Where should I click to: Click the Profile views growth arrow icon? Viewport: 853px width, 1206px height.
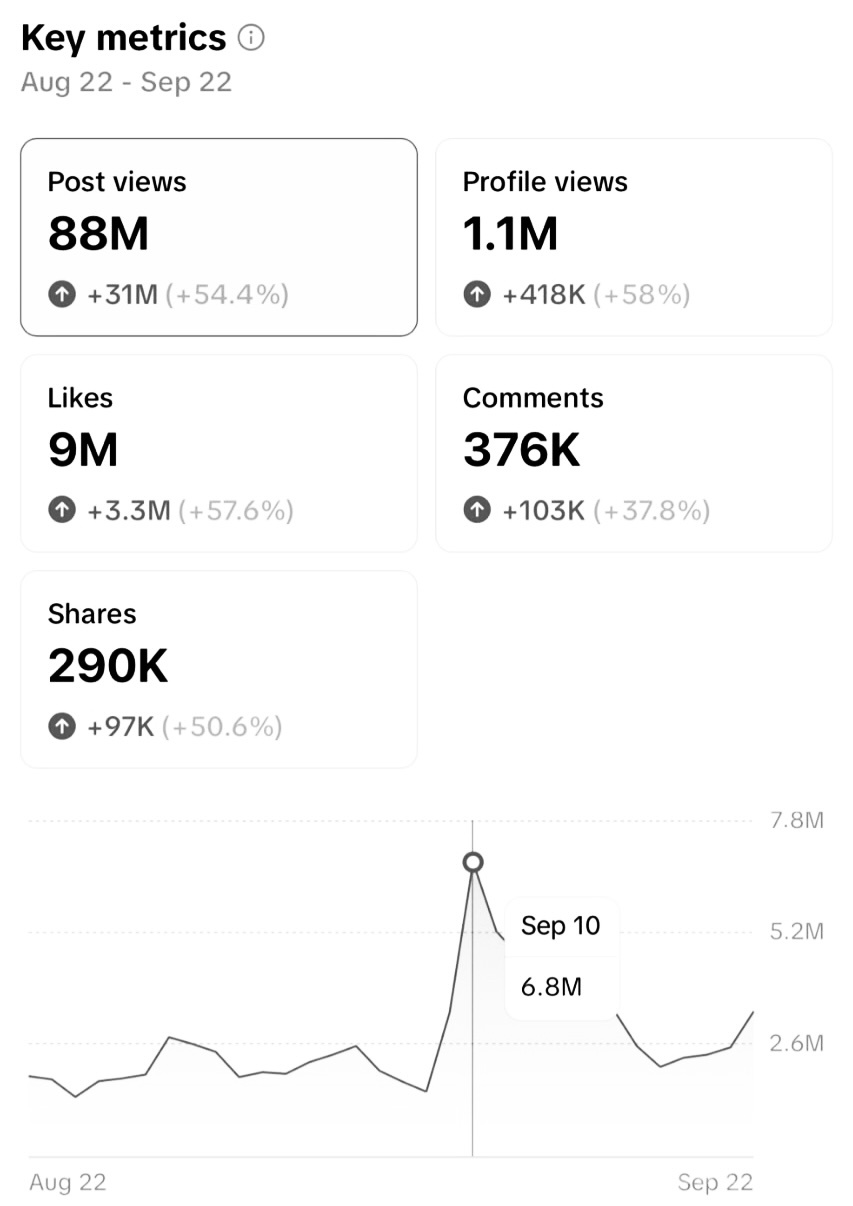click(x=476, y=294)
